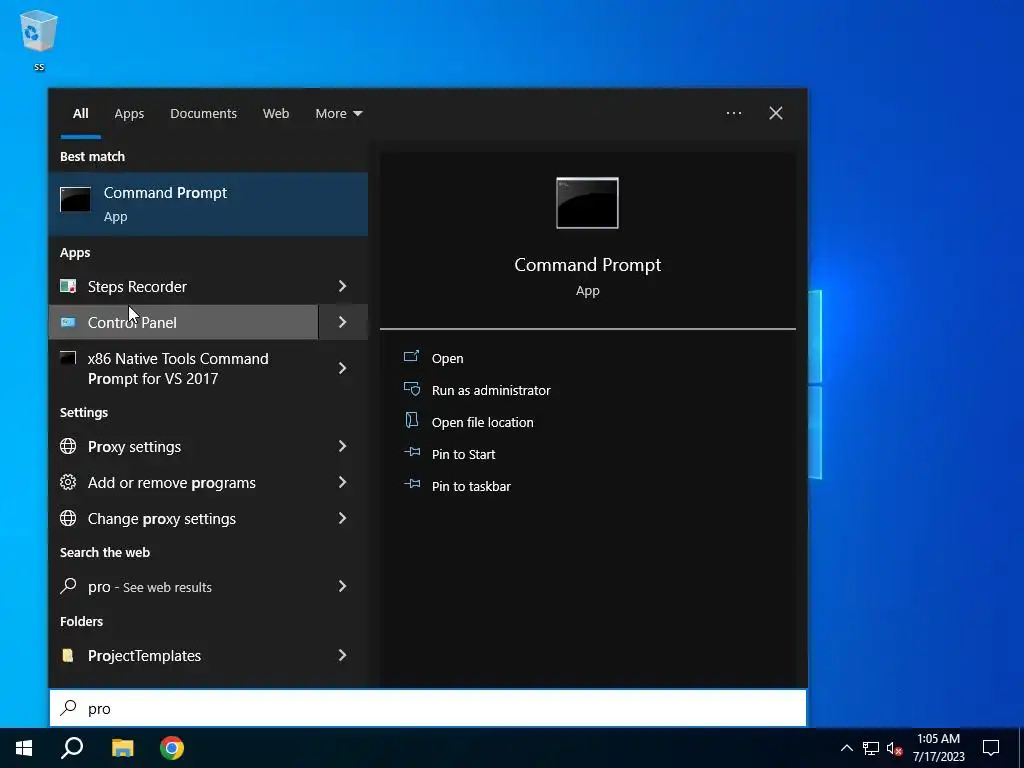Viewport: 1024px width, 768px height.
Task: Select 'Change proxy settings' result text
Action: (x=162, y=519)
